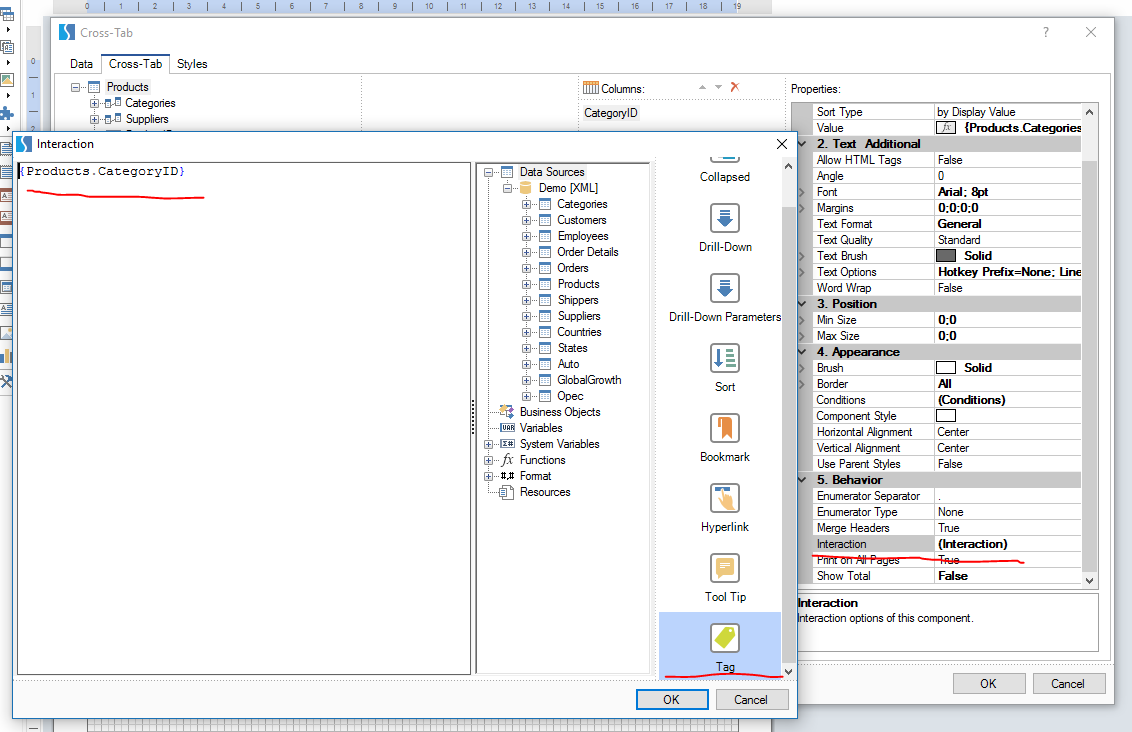
Task: Click the Show Total False value
Action: click(1008, 576)
